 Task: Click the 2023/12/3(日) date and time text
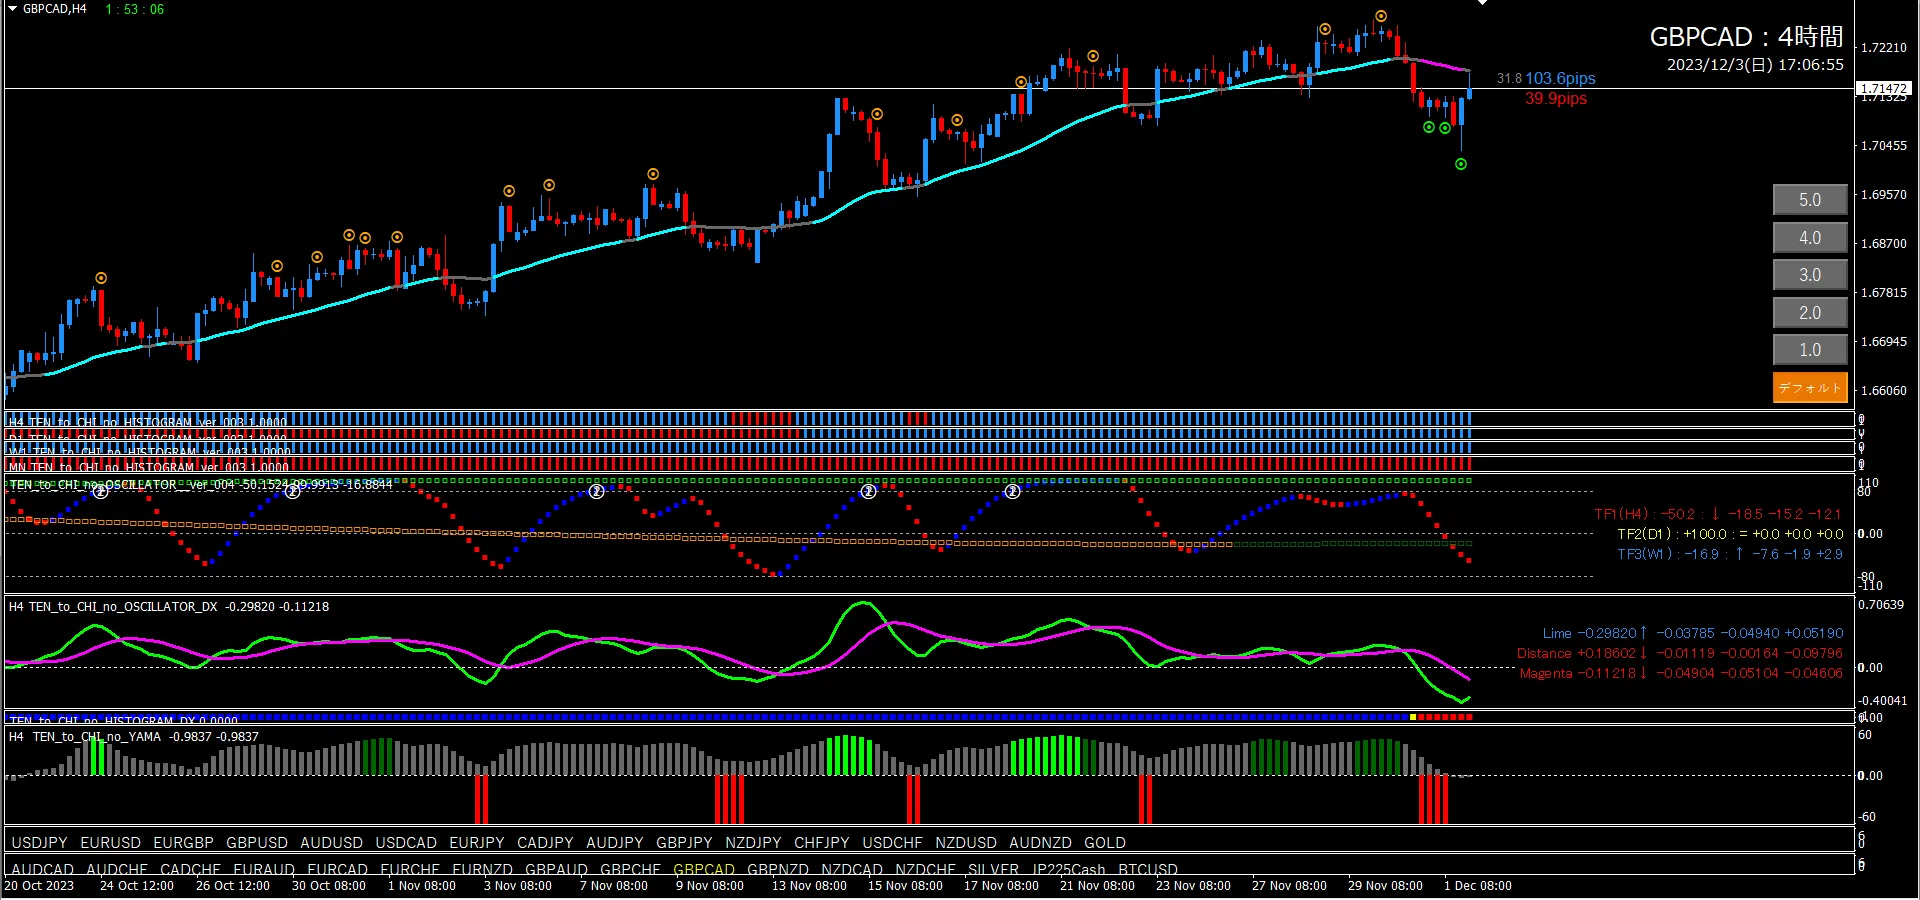pos(1755,65)
